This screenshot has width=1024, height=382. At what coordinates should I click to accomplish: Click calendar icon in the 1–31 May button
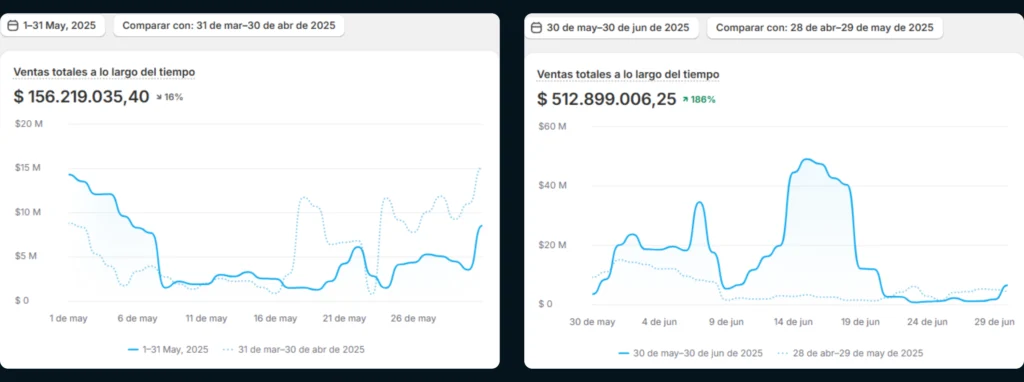pyautogui.click(x=13, y=26)
